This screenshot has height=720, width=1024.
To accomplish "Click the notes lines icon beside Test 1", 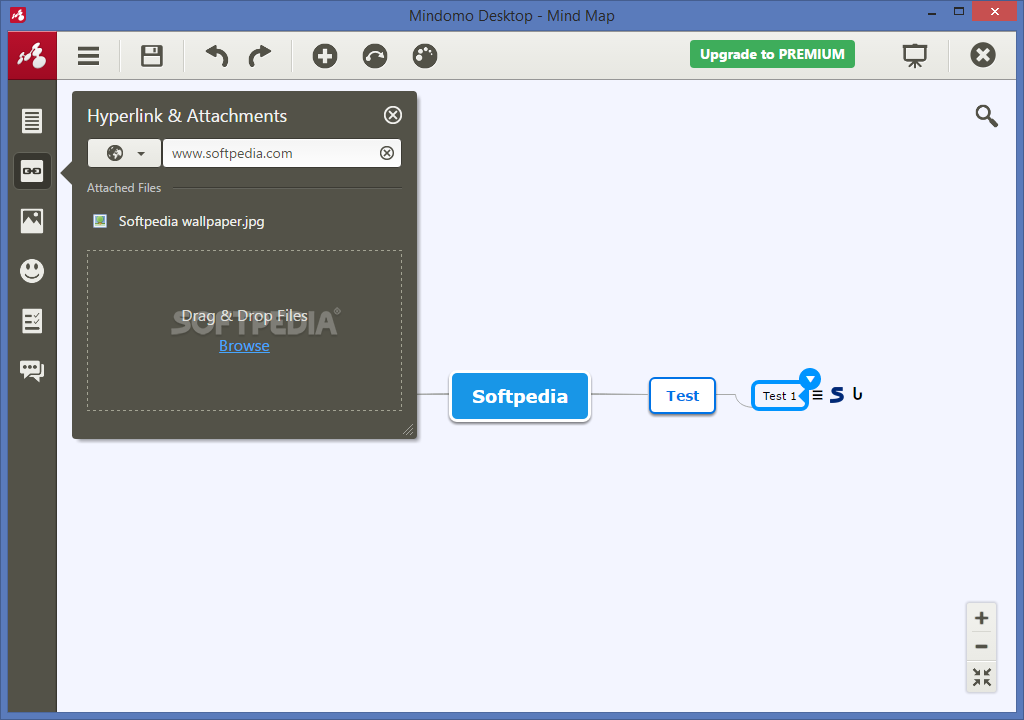I will 818,395.
